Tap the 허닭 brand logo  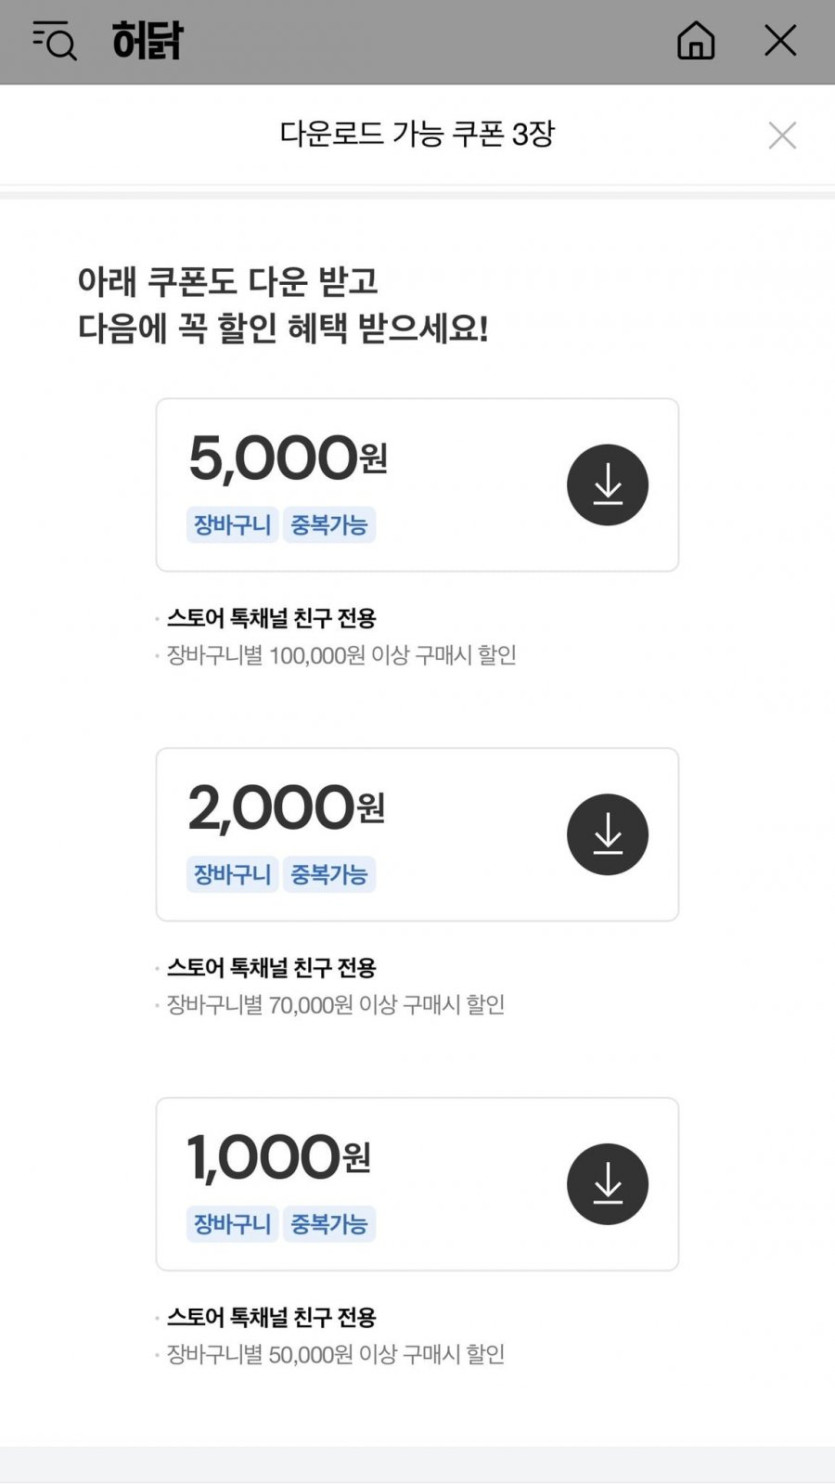(147, 42)
